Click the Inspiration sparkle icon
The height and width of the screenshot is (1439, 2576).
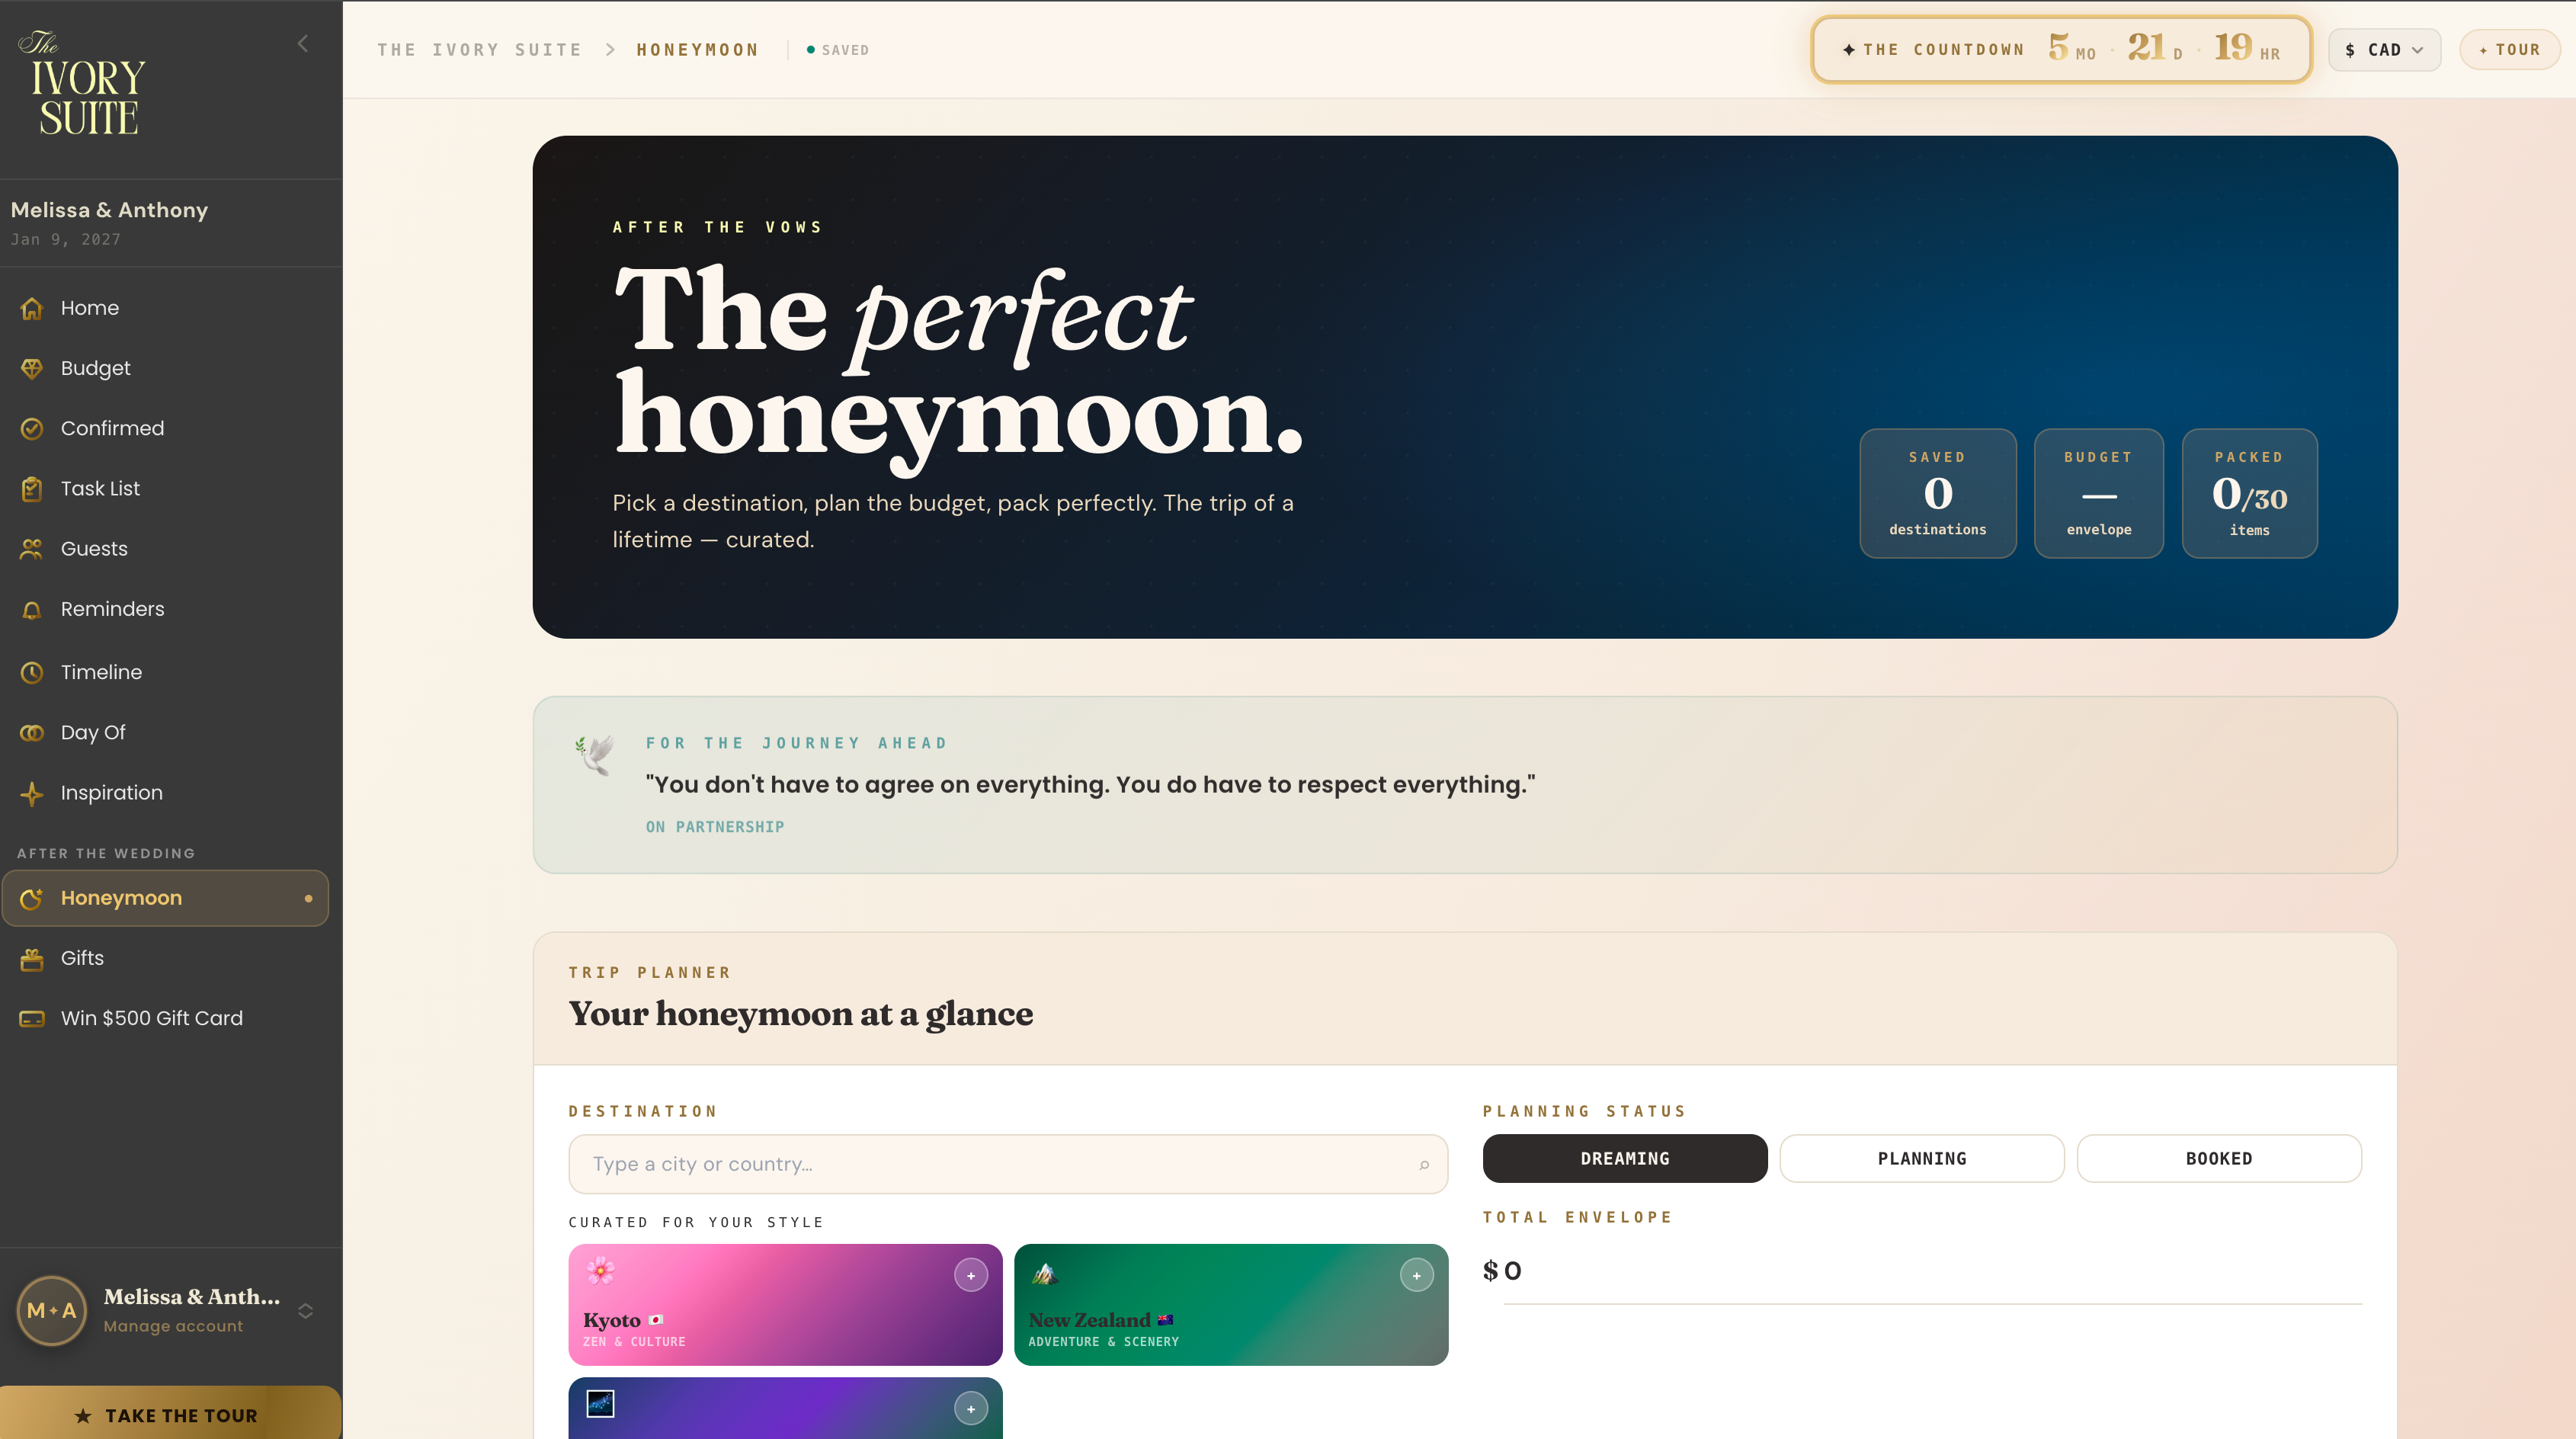[x=32, y=793]
